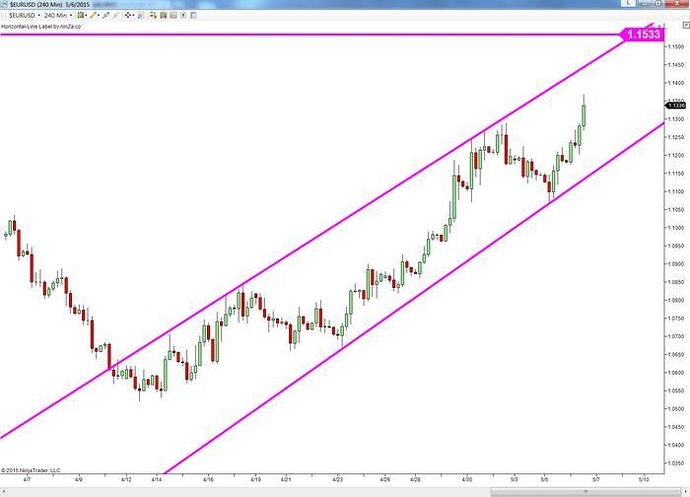The width and height of the screenshot is (690, 497).
Task: Open the Data Series toolbar icon
Action: (163, 15)
